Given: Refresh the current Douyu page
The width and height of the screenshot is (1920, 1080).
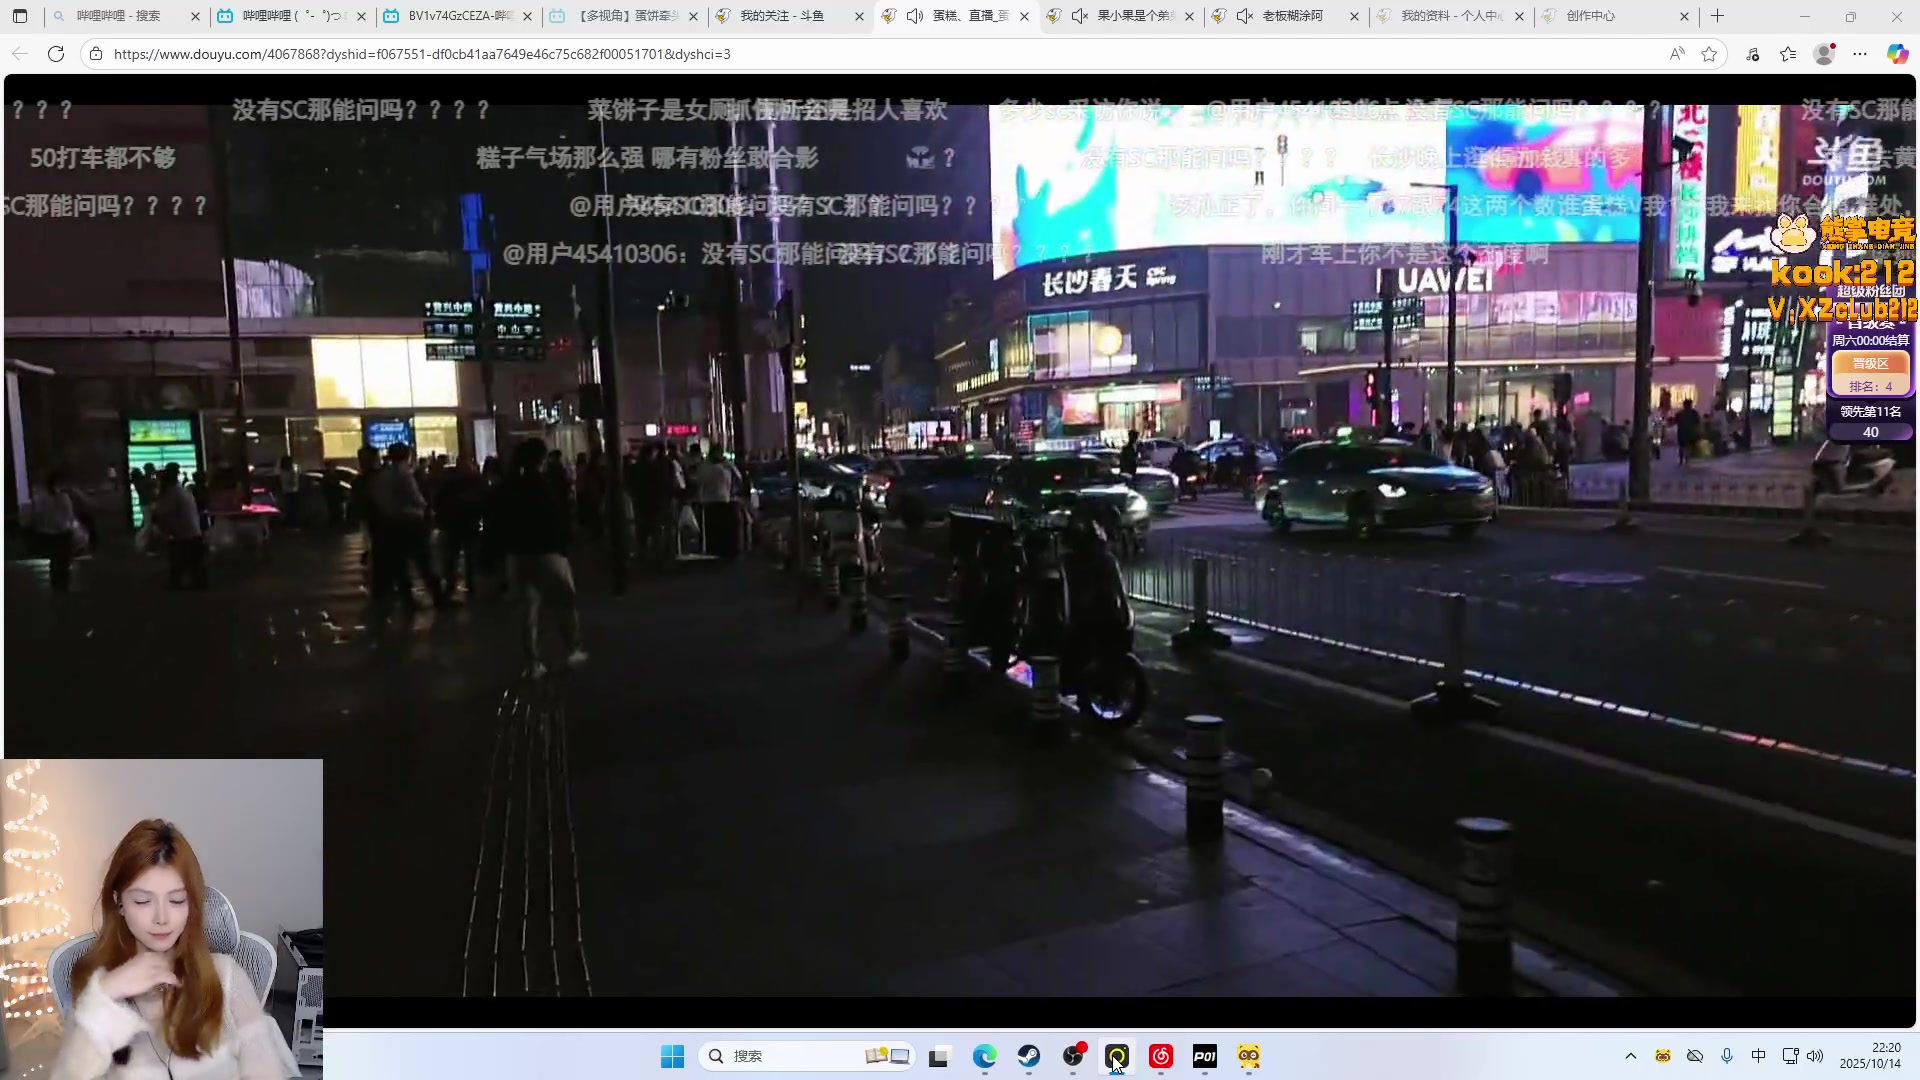Looking at the screenshot, I should (x=56, y=54).
